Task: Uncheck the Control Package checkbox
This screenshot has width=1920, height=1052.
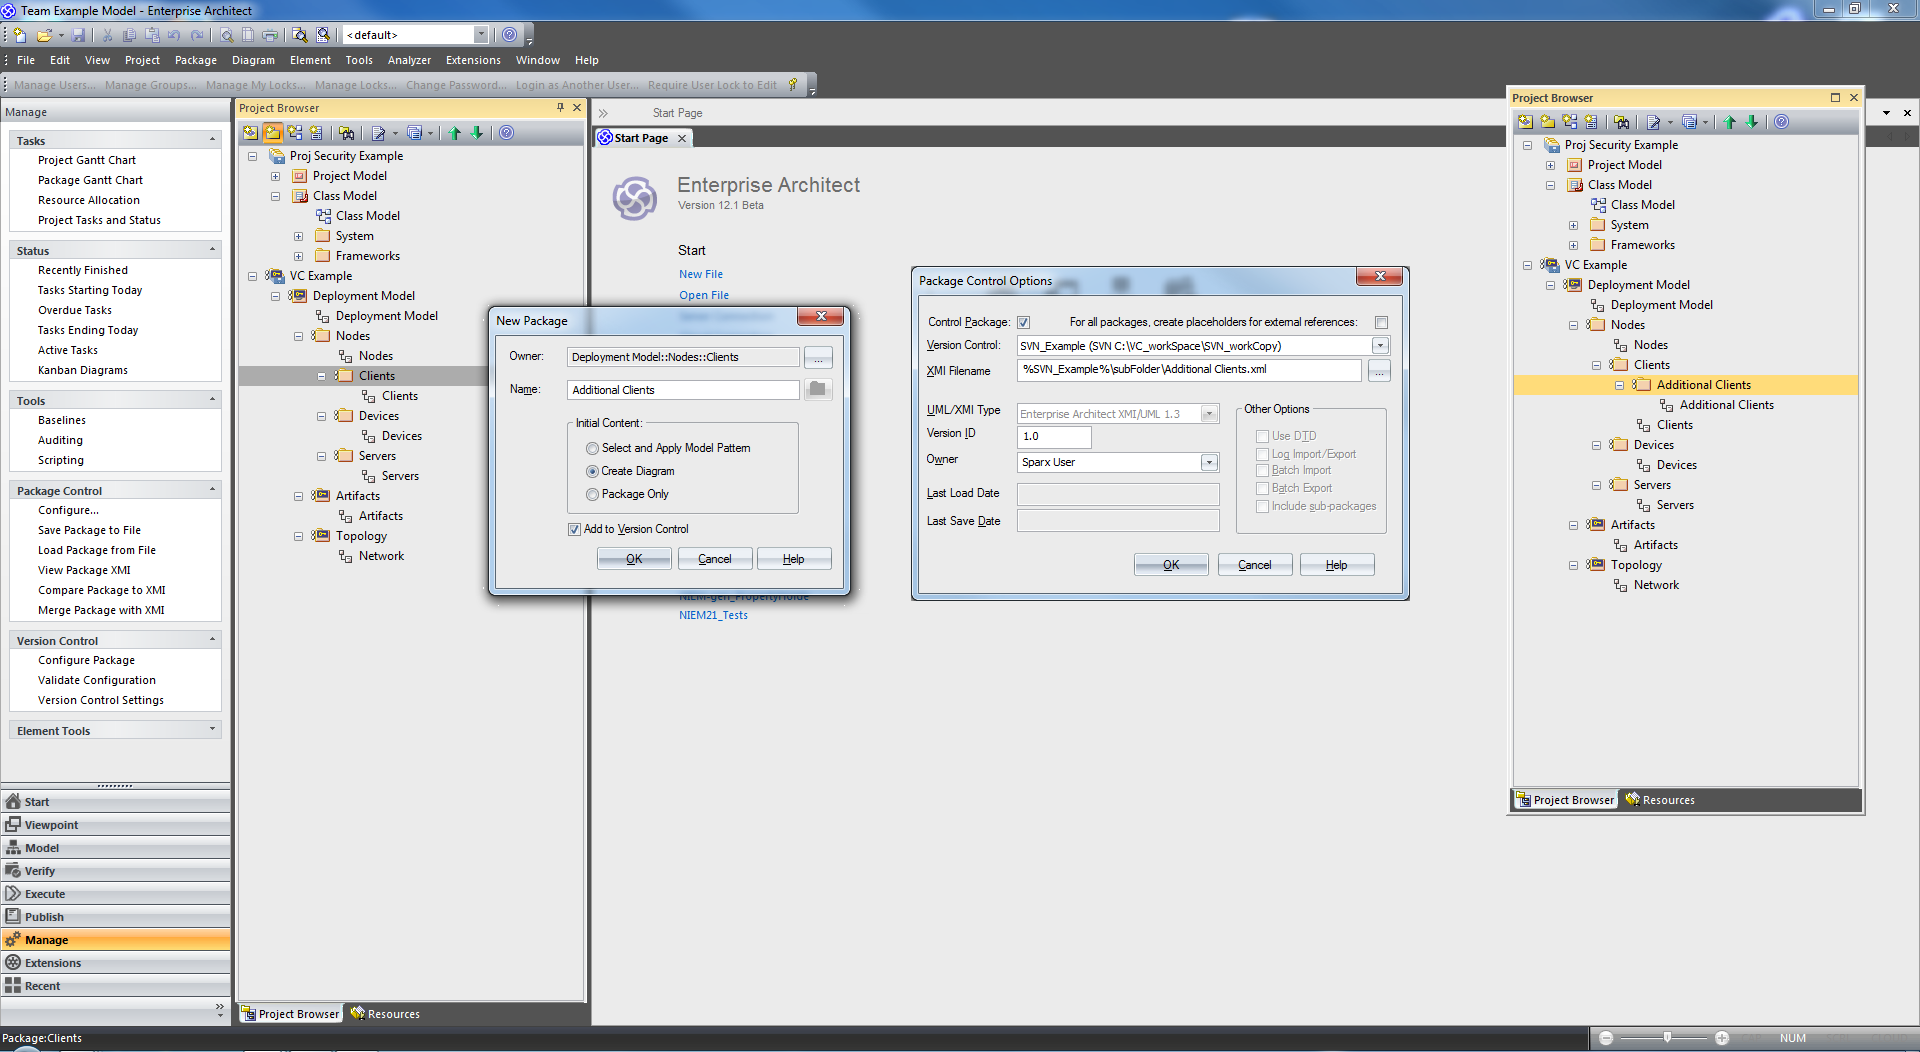Action: [x=1023, y=322]
